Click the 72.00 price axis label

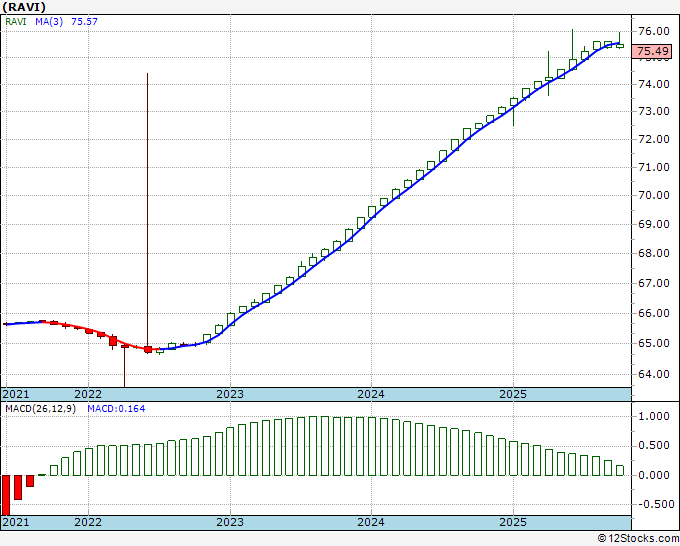[x=654, y=139]
